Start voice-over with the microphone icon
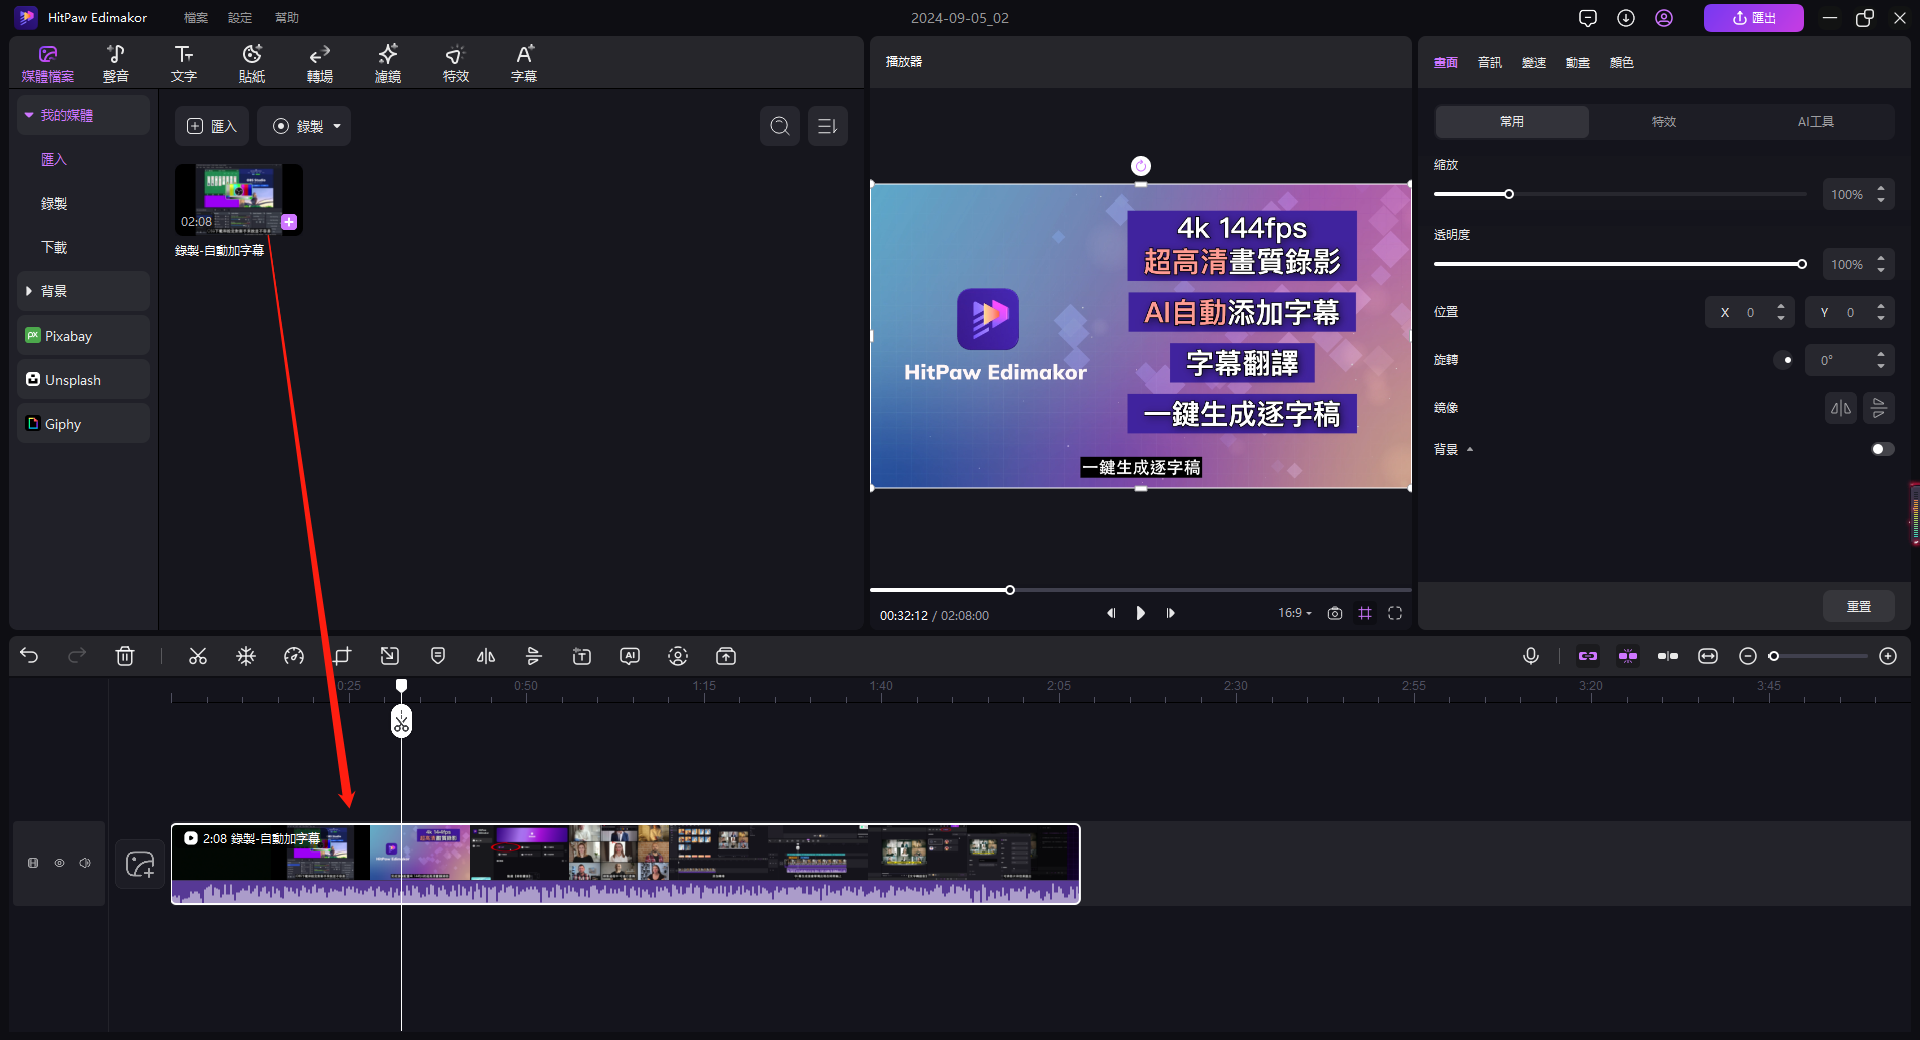Screen dimensions: 1920x1040 (x=1531, y=656)
